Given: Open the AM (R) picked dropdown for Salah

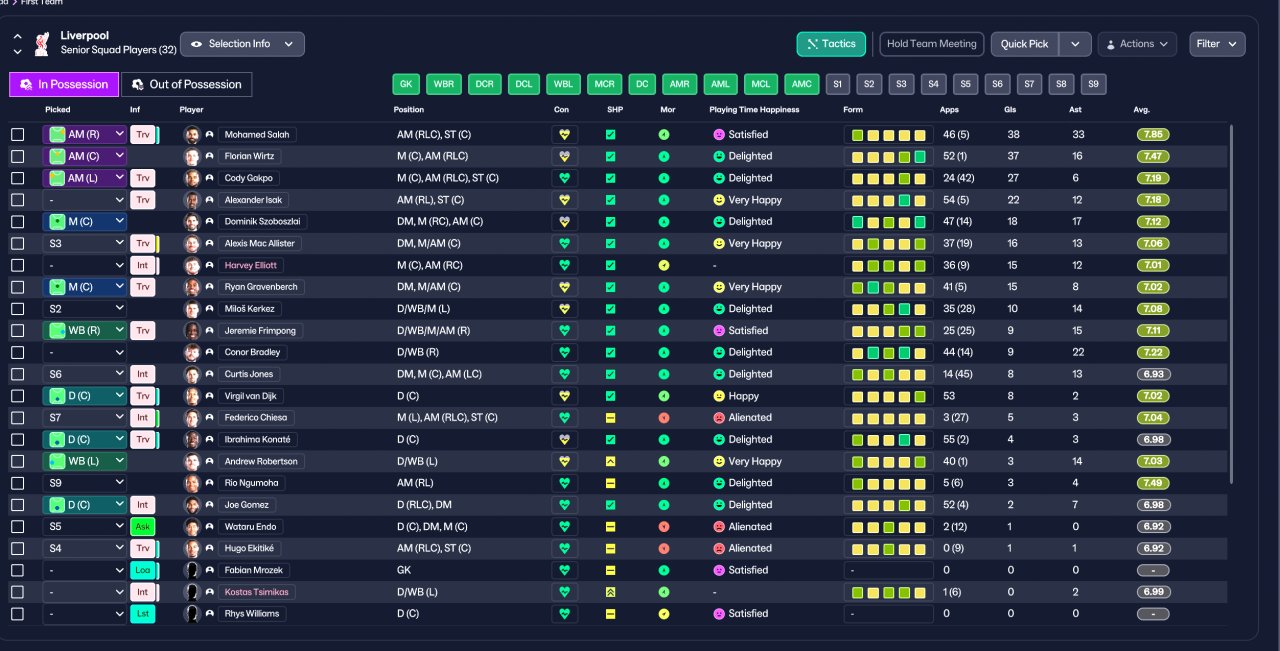Looking at the screenshot, I should pos(85,134).
